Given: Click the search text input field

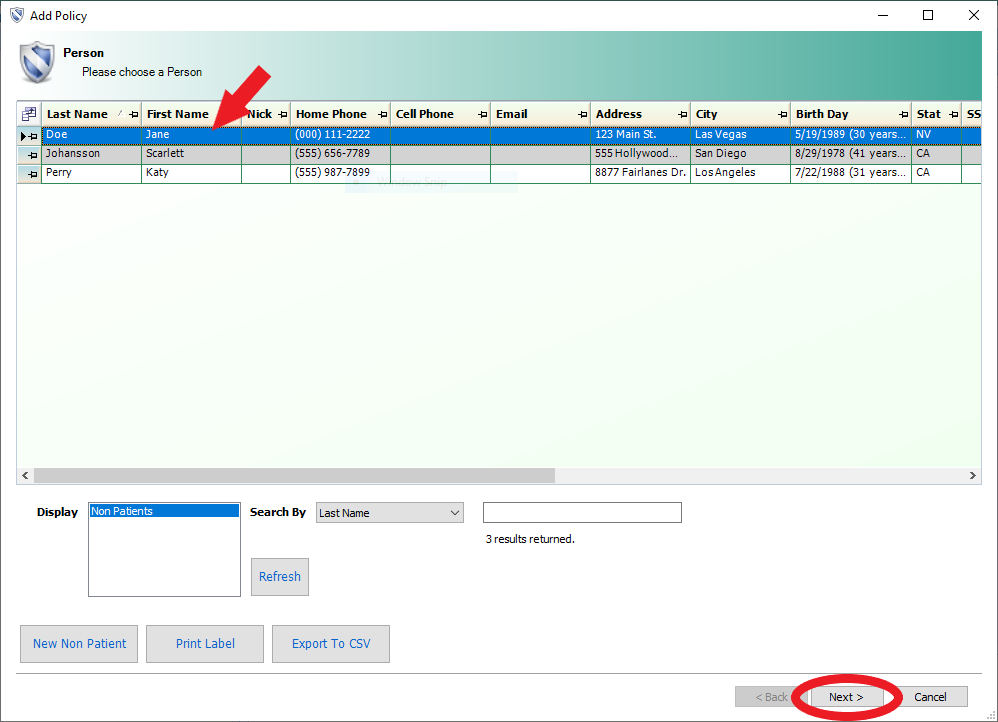Looking at the screenshot, I should point(582,513).
